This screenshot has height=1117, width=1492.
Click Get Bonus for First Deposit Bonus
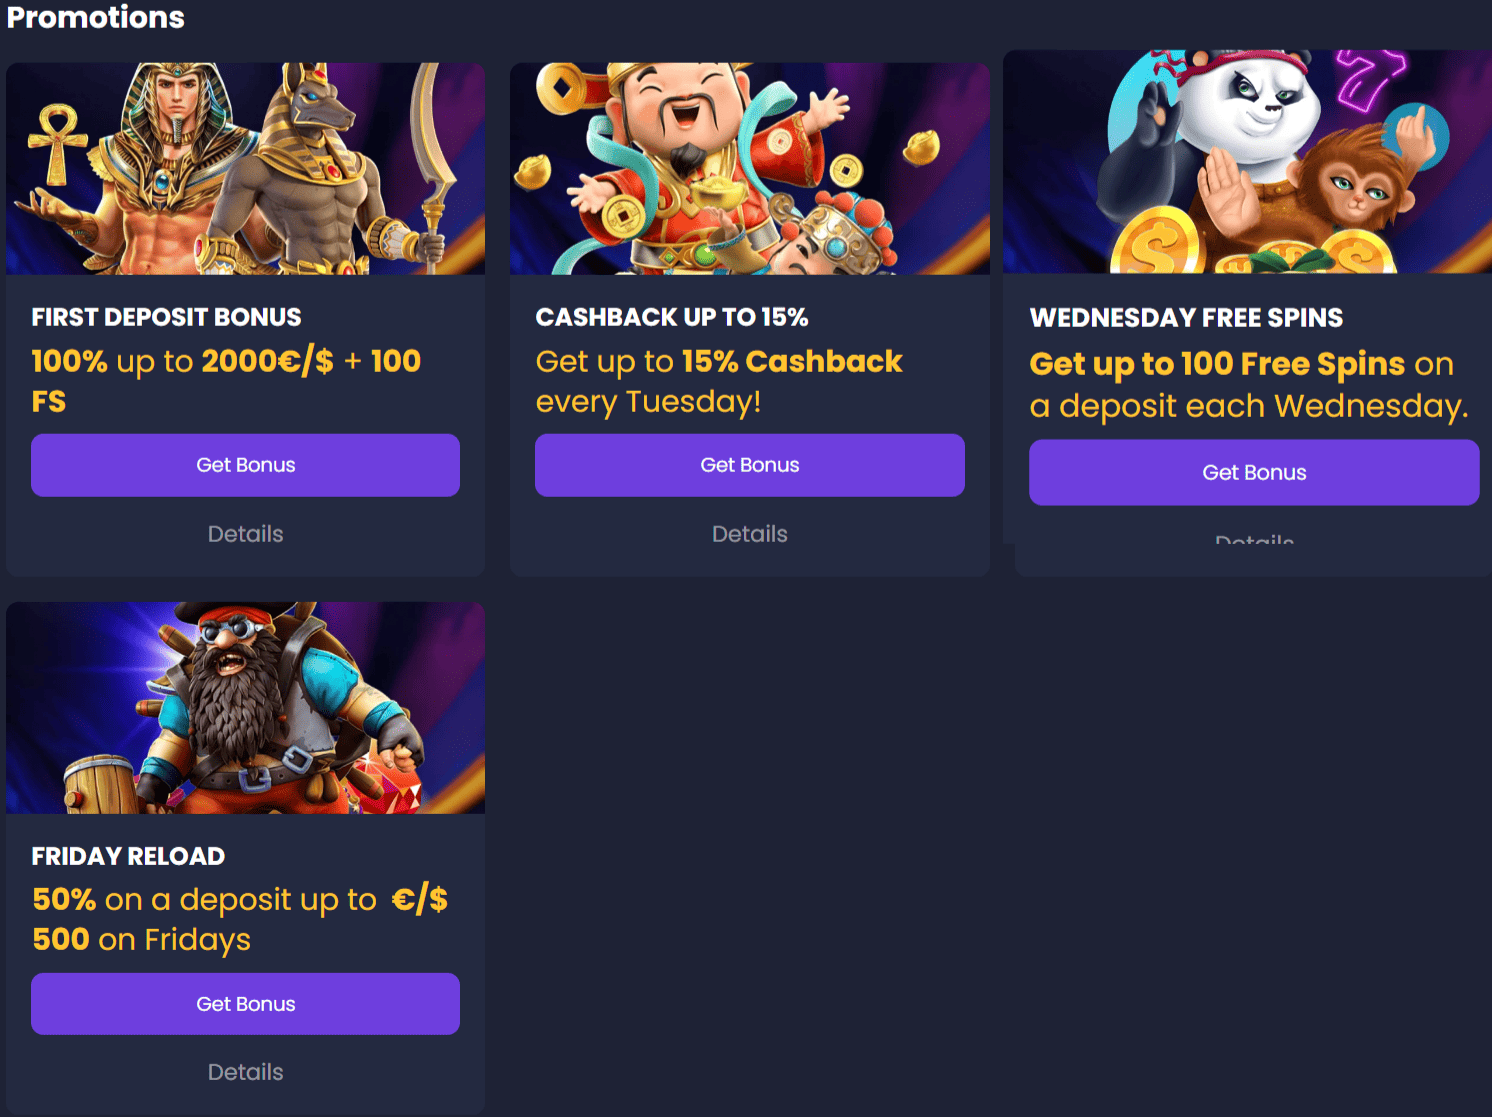tap(245, 465)
